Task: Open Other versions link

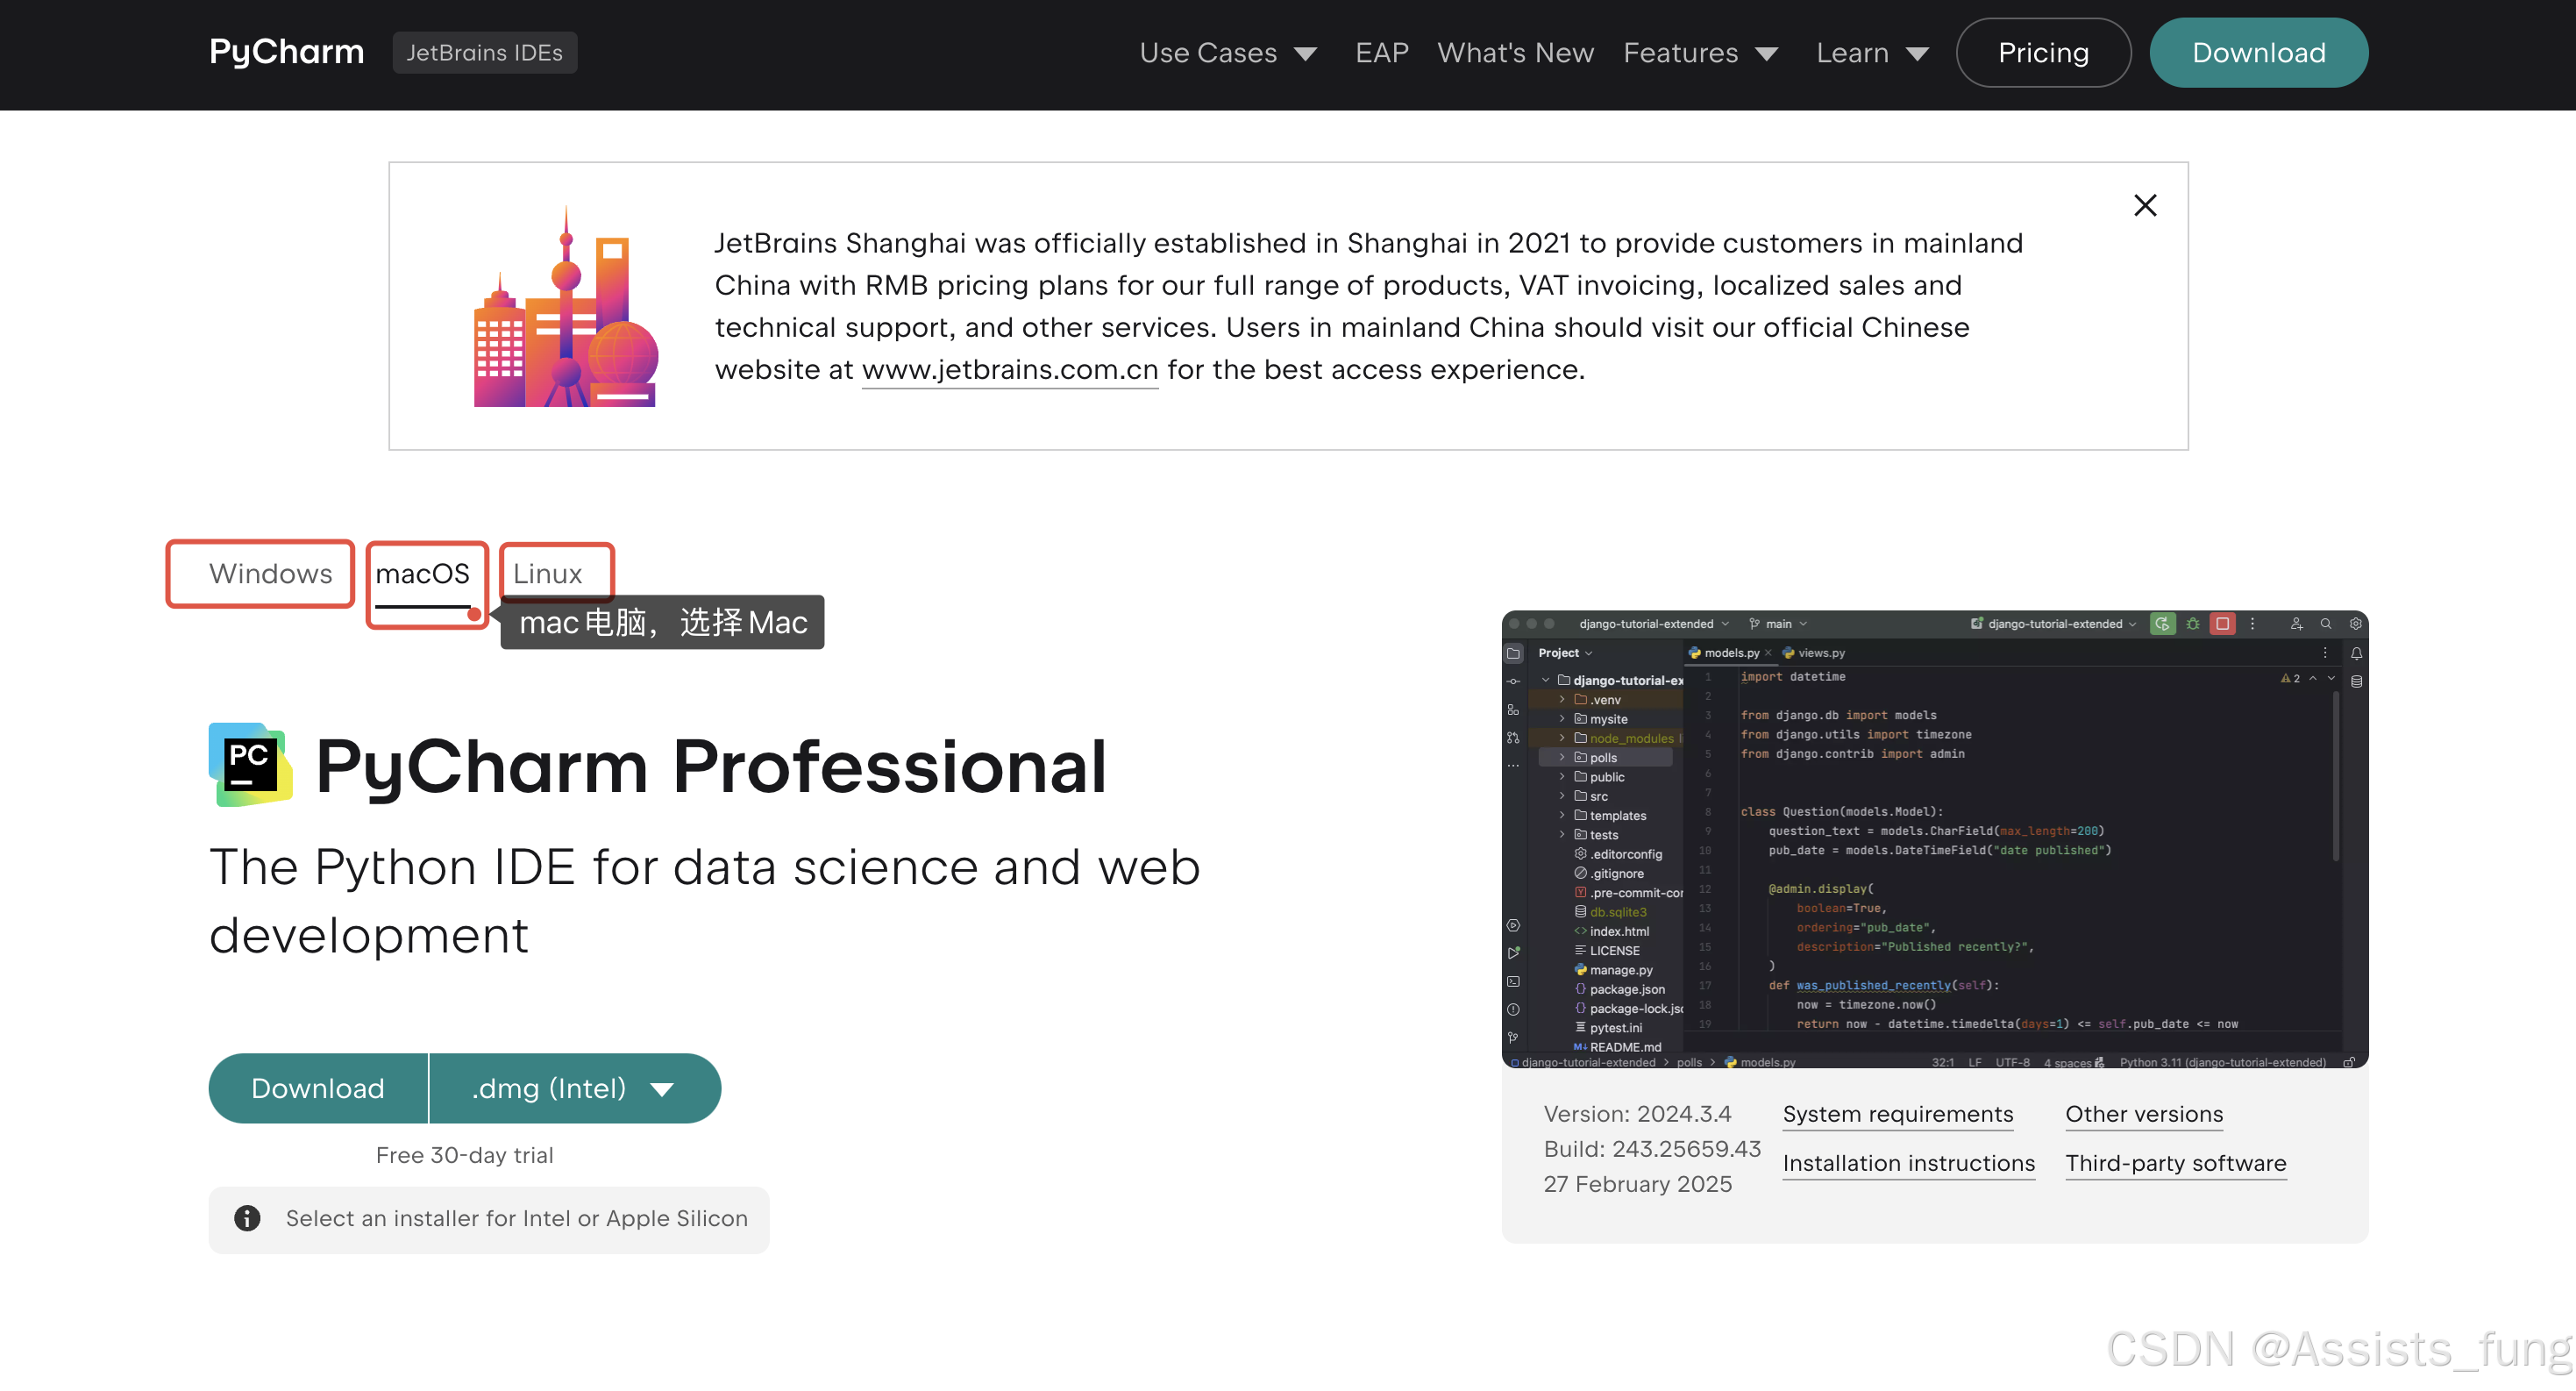Action: pyautogui.click(x=2144, y=1114)
